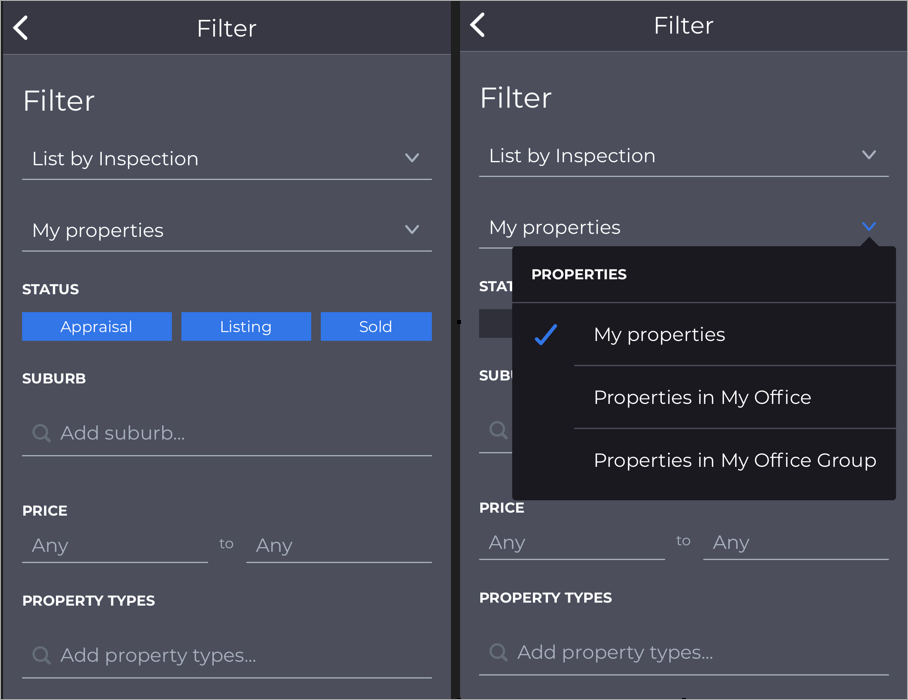The height and width of the screenshot is (700, 908).
Task: Click blue checkmark next to My properties
Action: click(545, 335)
